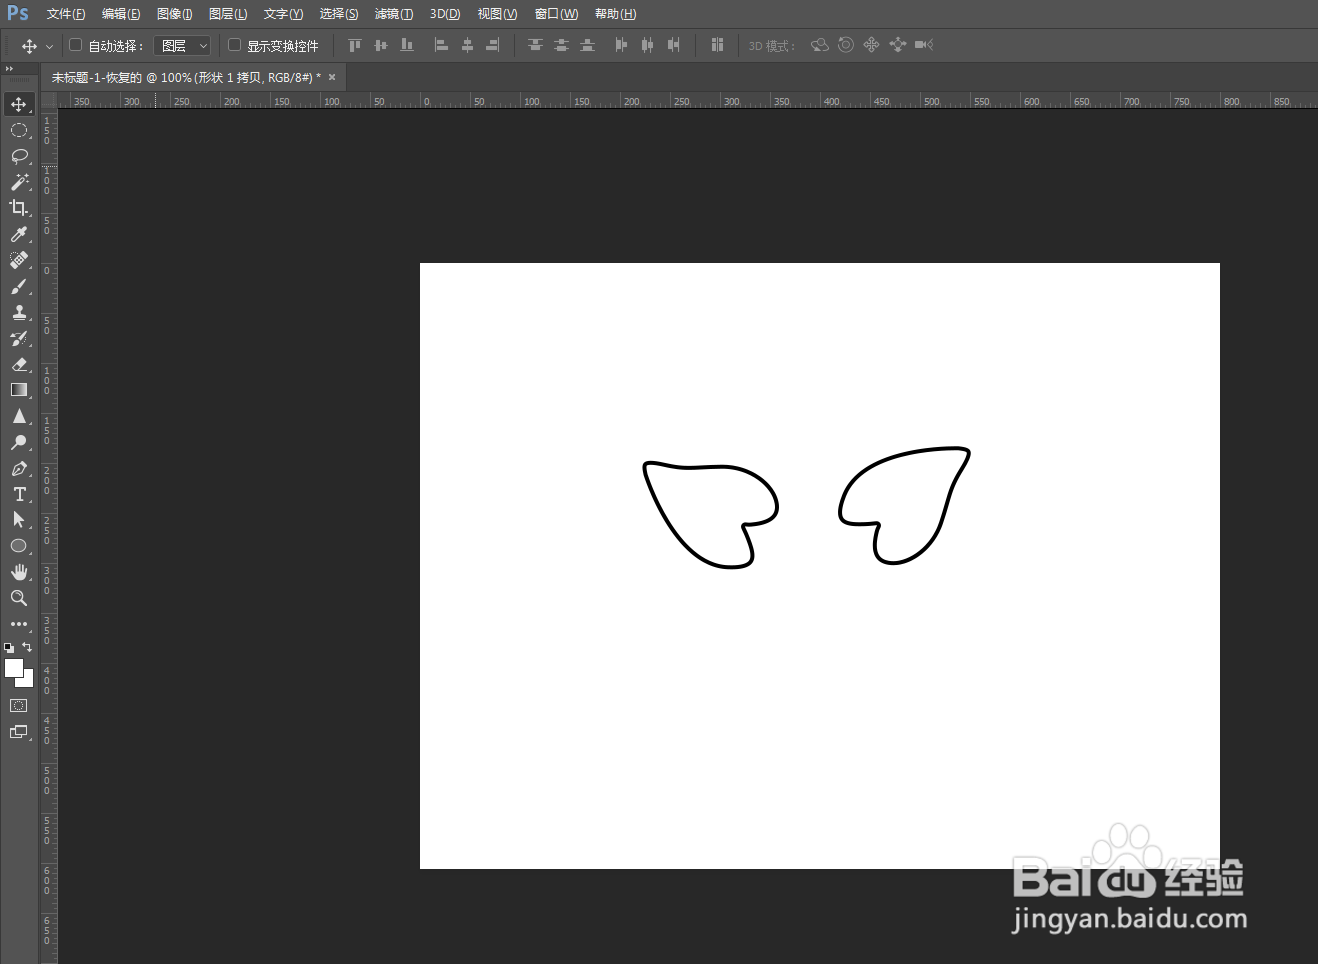Click Align top edges button

354,45
